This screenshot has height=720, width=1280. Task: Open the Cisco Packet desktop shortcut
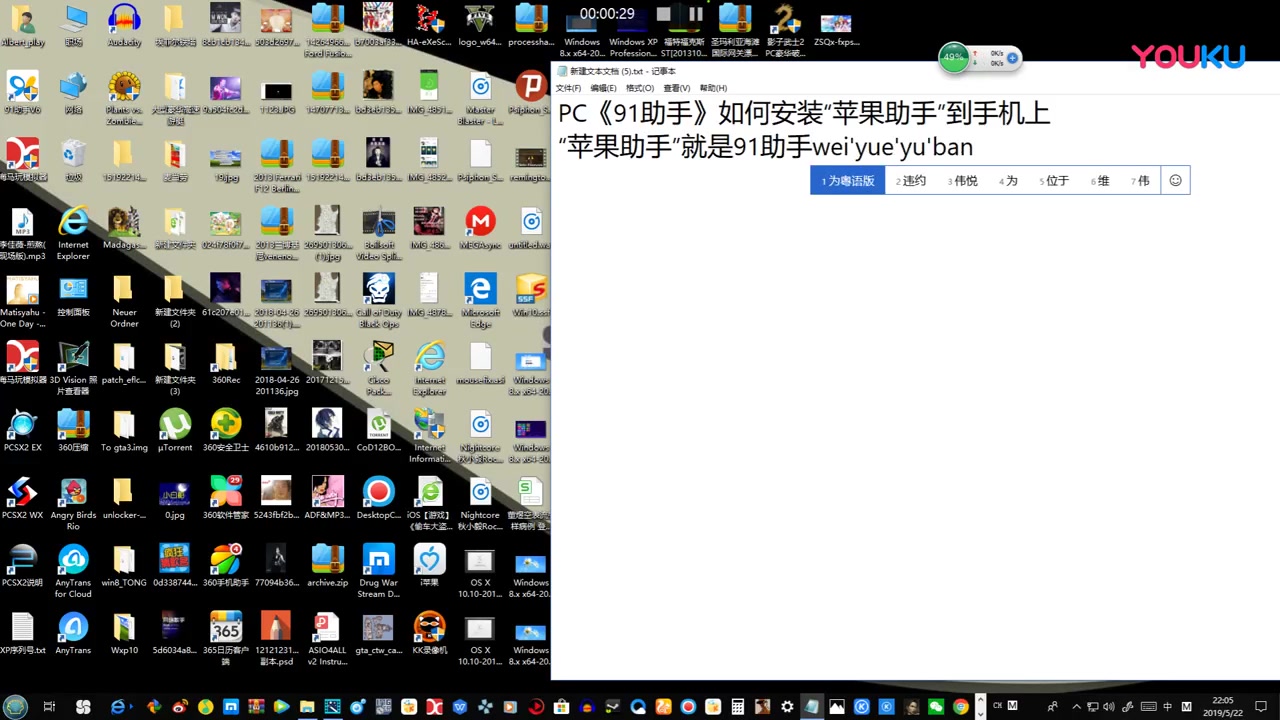coord(378,369)
